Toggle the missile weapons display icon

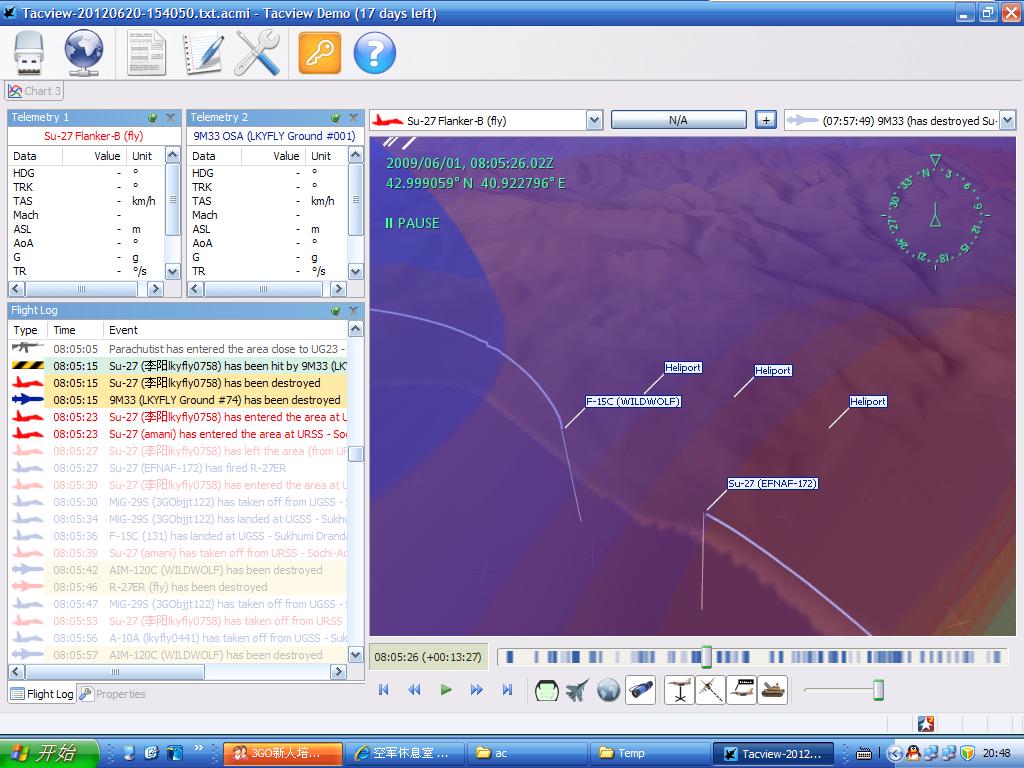coord(710,690)
